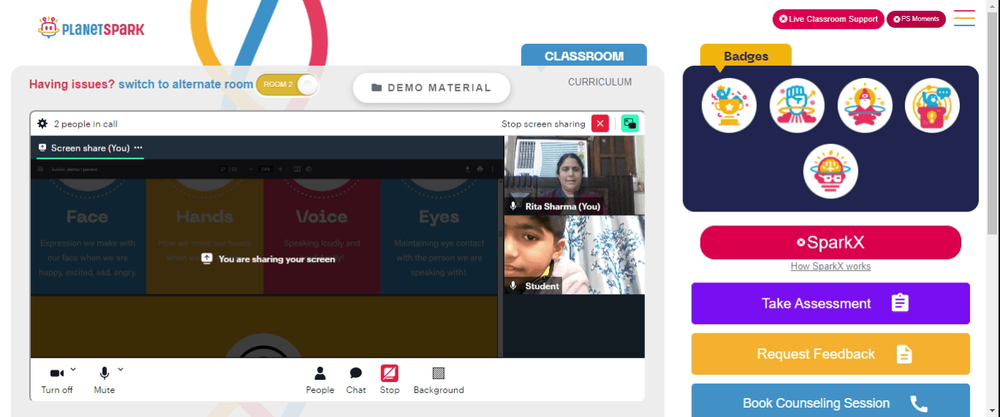Expand camera options chevron
This screenshot has width=1000, height=417.
coord(73,369)
